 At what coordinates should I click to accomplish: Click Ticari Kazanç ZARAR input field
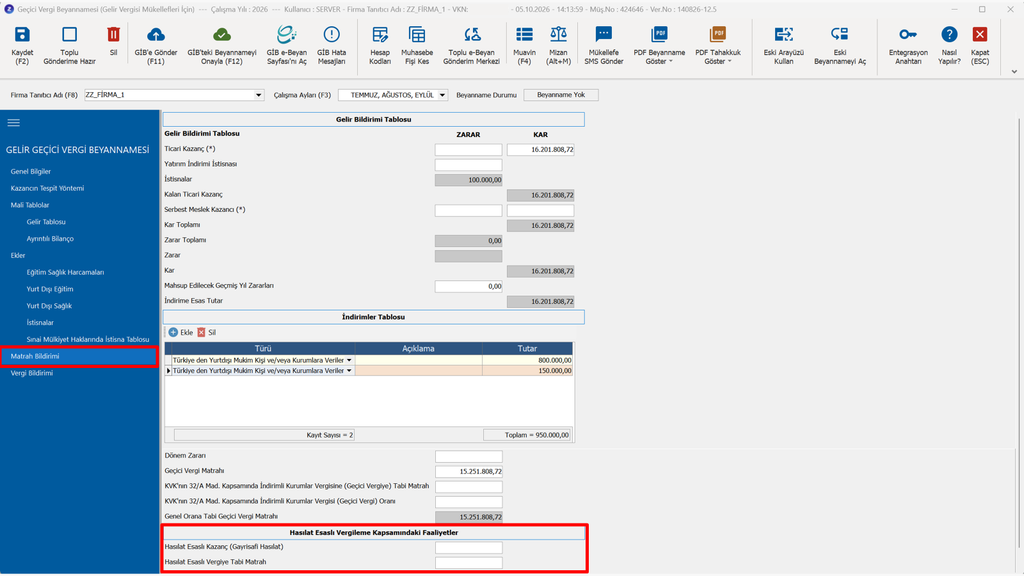pos(468,150)
